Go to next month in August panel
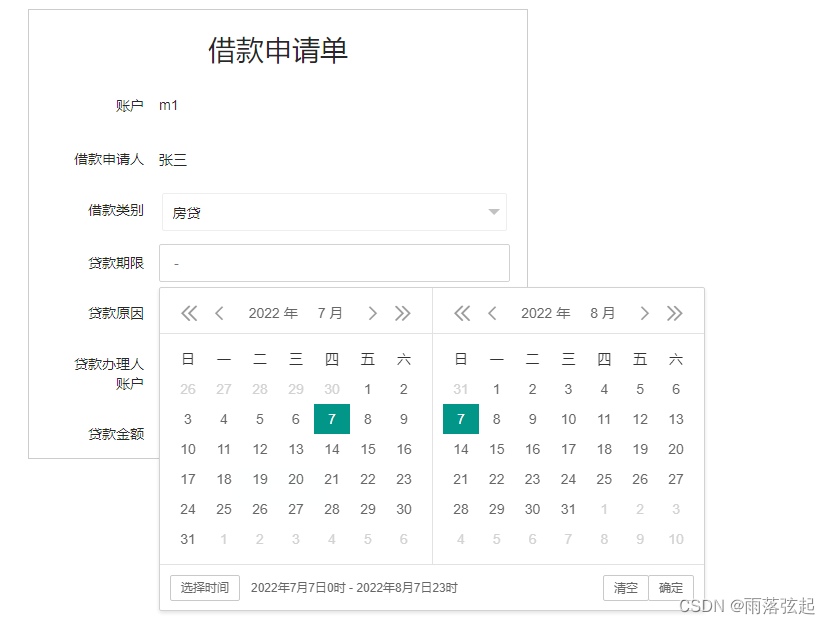The width and height of the screenshot is (830, 624). coord(645,313)
